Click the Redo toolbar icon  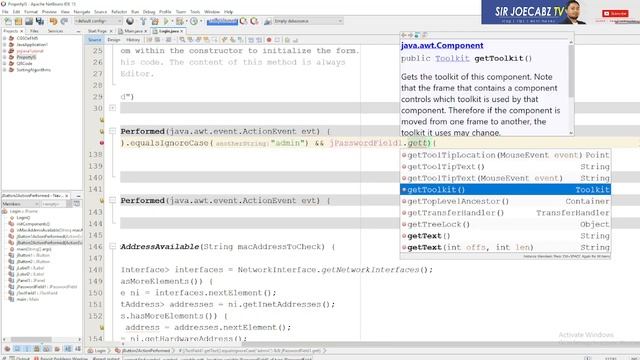coord(64,21)
